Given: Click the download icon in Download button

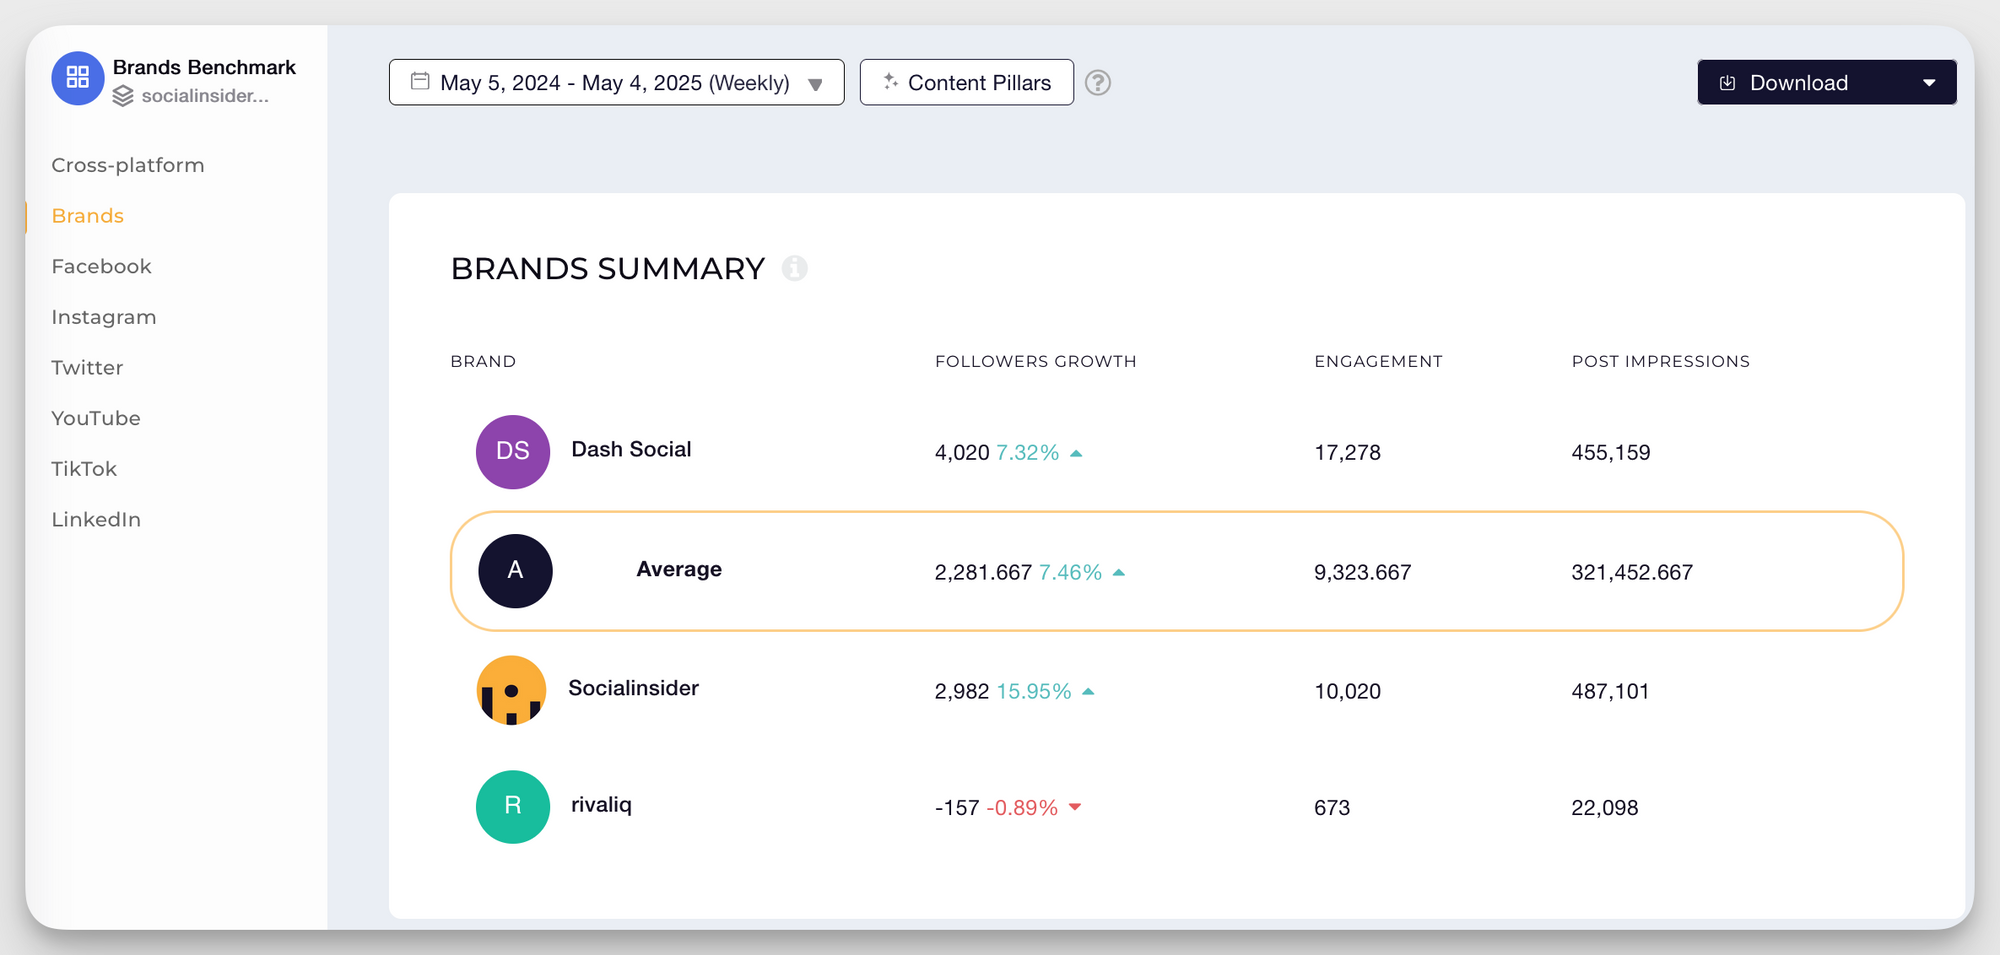Looking at the screenshot, I should point(1727,83).
